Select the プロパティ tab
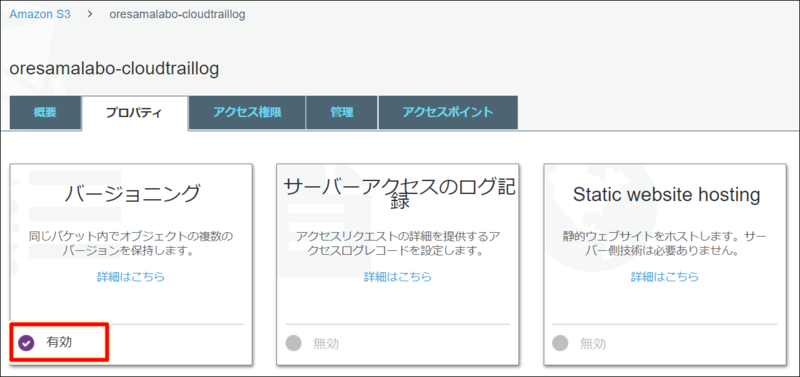Screen dimensions: 800x377 tap(134, 112)
